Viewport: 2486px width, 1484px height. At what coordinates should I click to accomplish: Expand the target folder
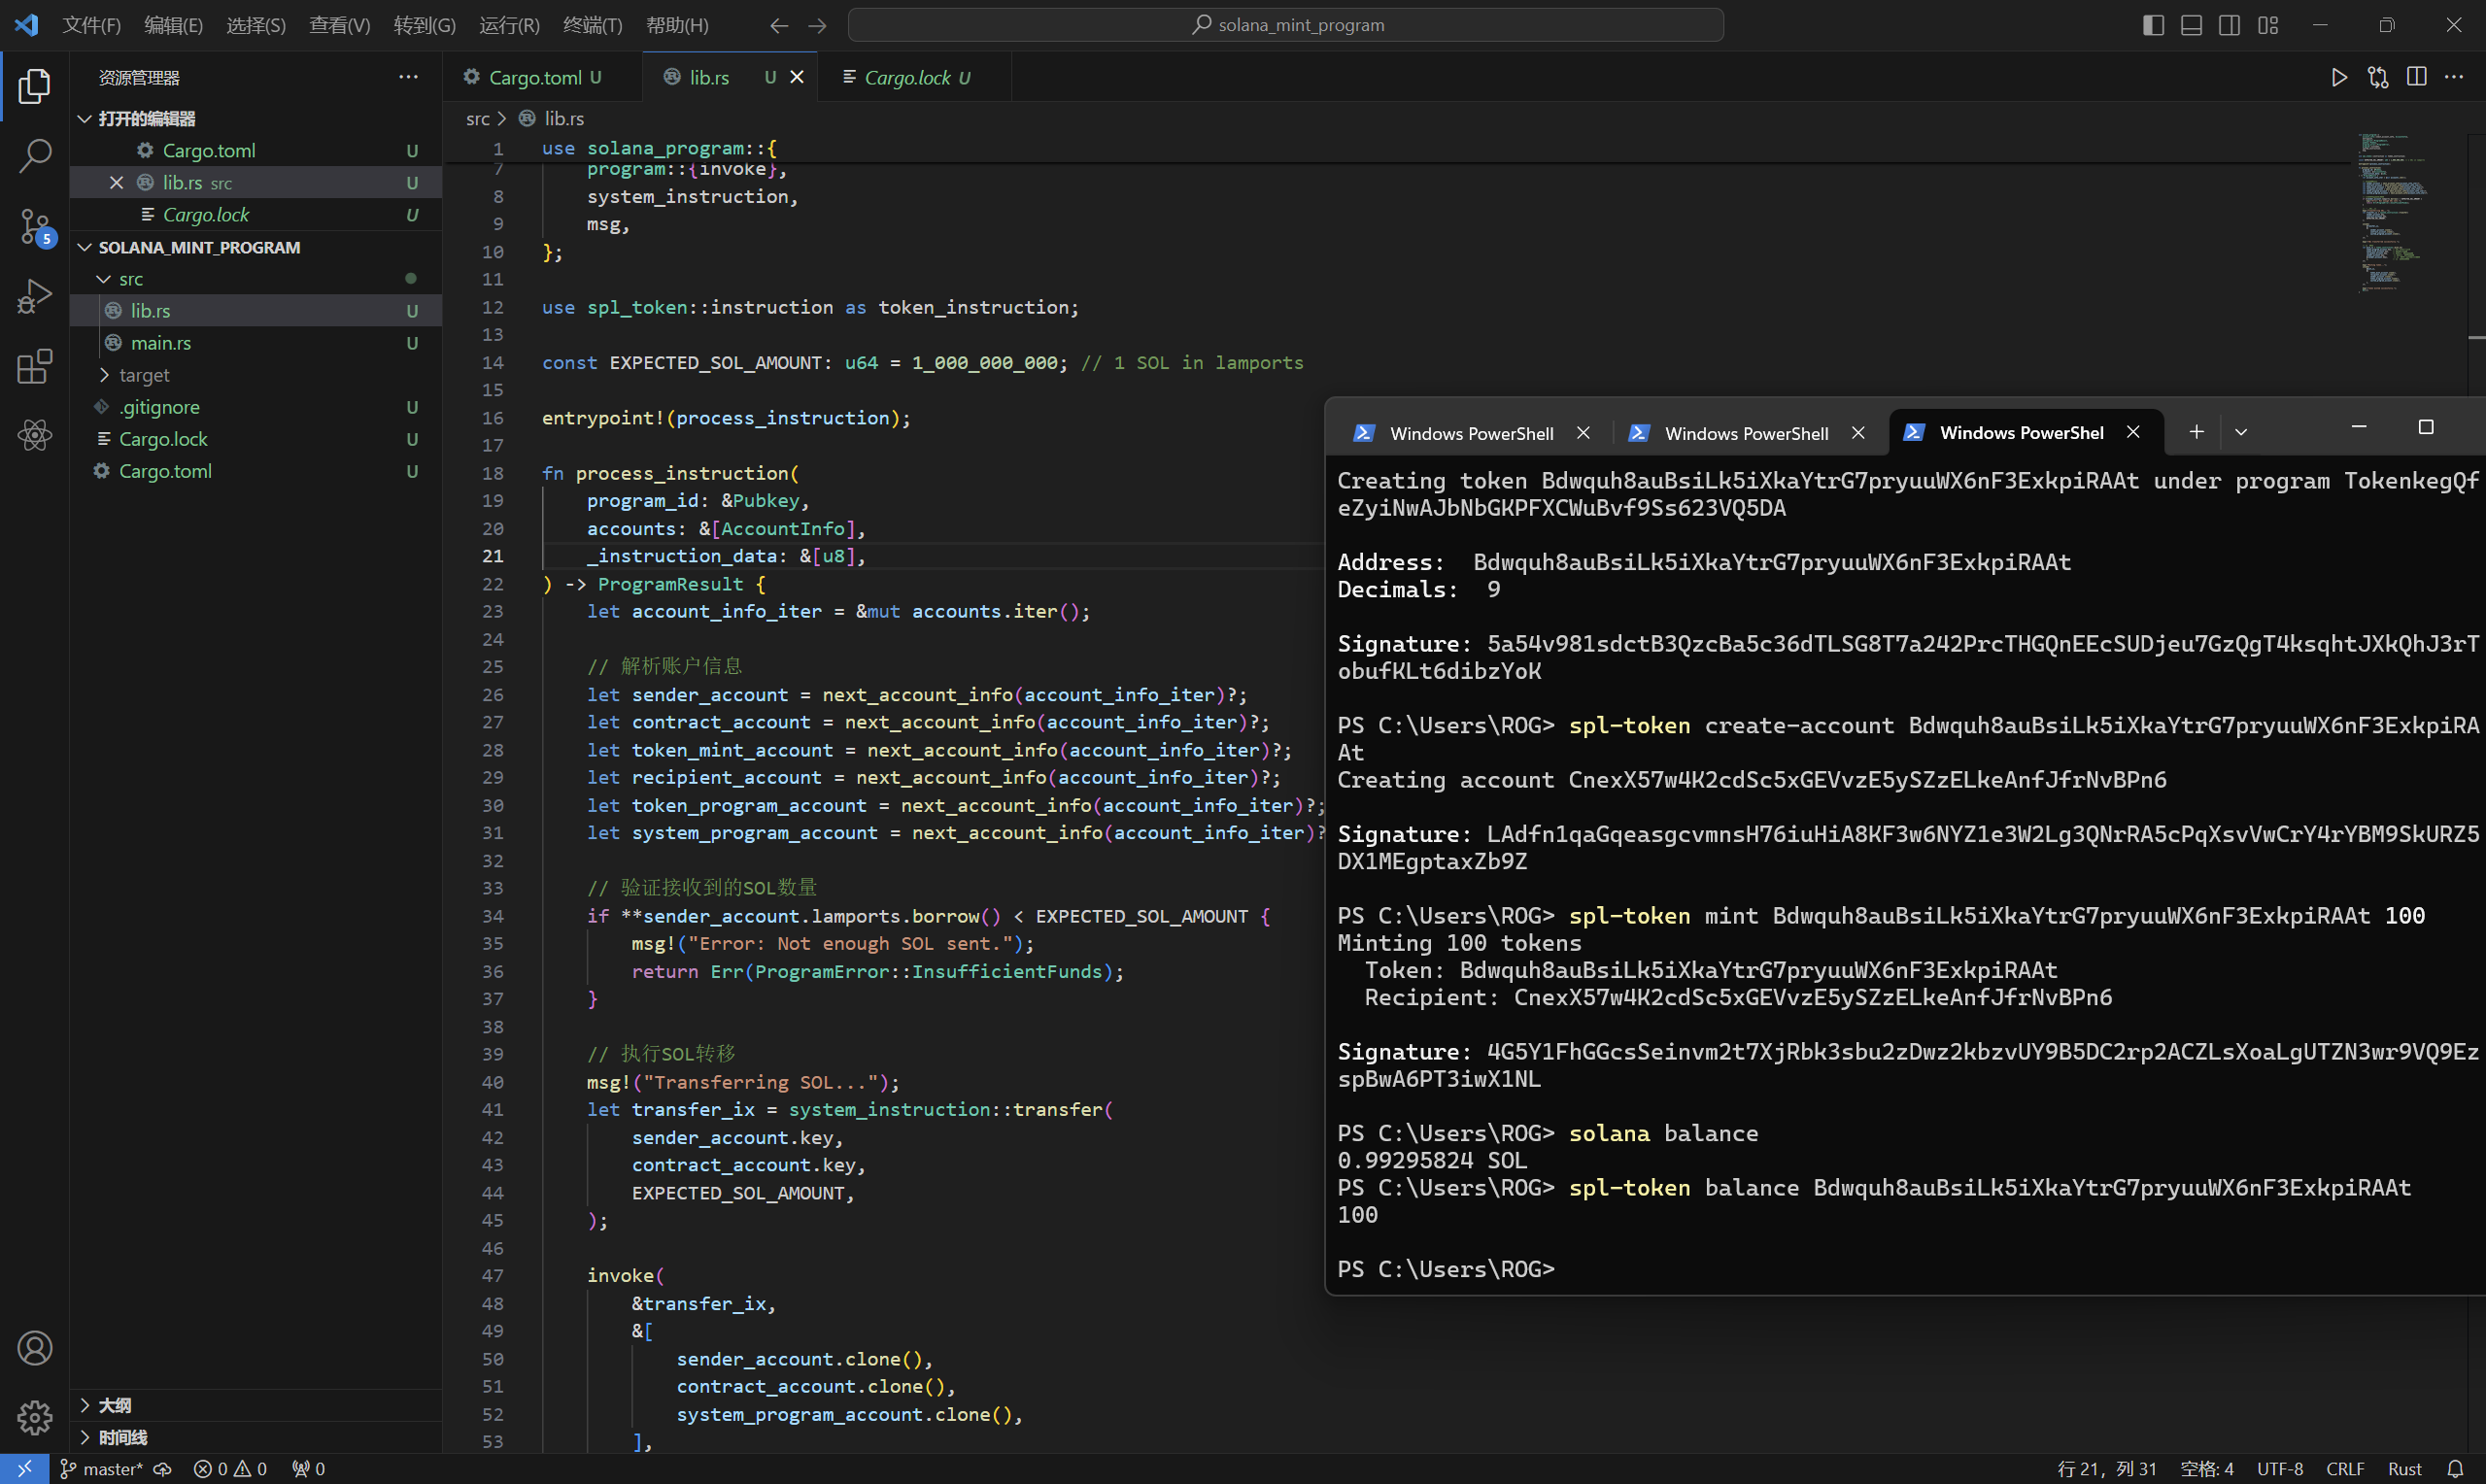144,375
